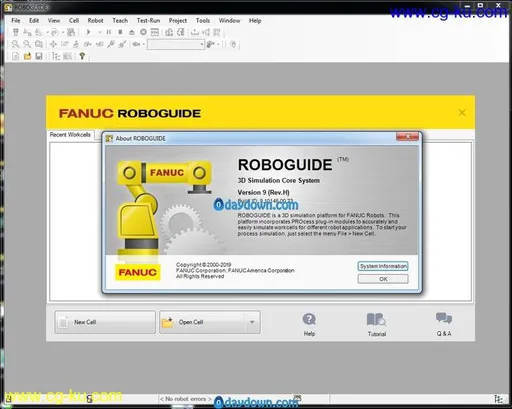Screen dimensions: 512x409
Task: Open the Robot menu
Action: click(95, 21)
